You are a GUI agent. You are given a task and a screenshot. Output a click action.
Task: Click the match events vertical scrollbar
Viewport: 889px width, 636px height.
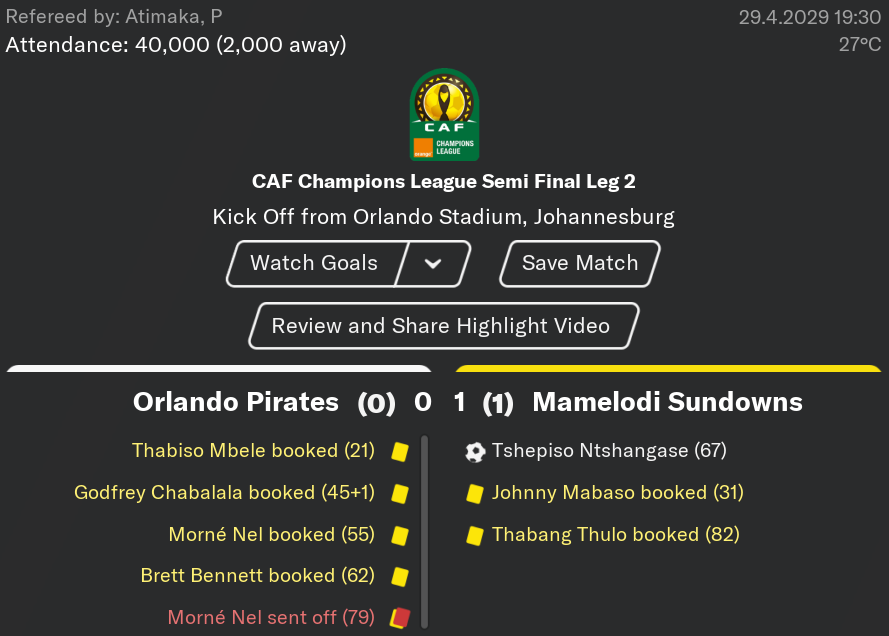[425, 532]
